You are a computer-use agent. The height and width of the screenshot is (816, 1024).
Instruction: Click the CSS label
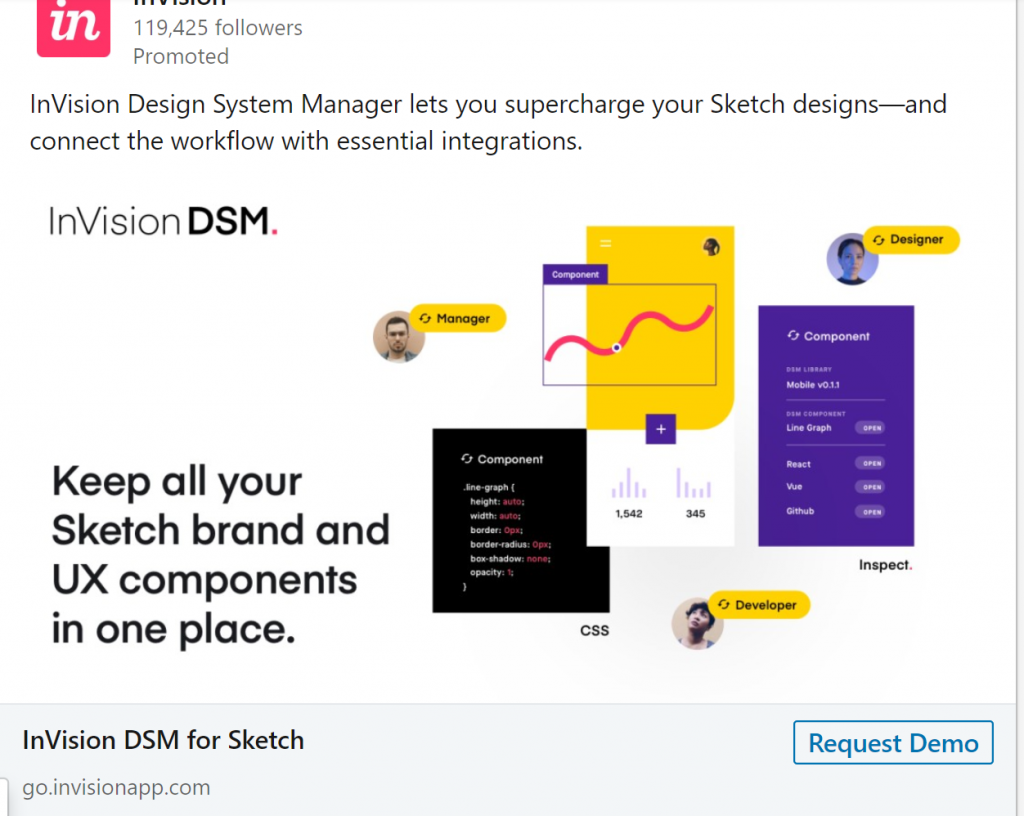[x=595, y=631]
